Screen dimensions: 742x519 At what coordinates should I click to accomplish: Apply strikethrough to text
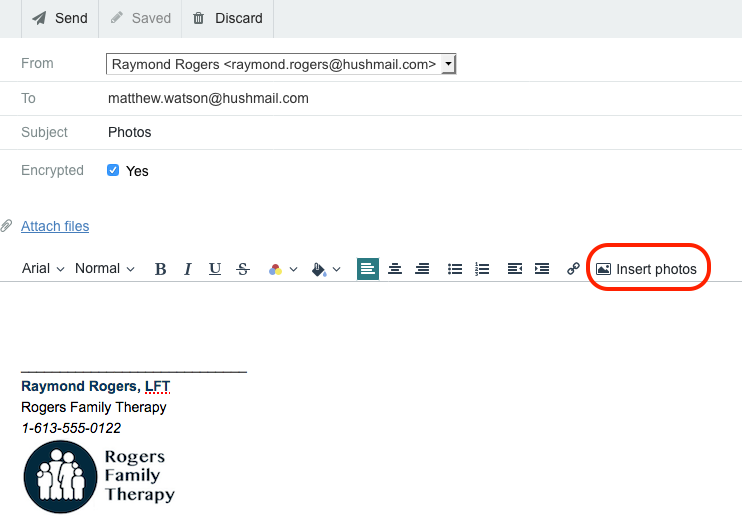(x=243, y=269)
